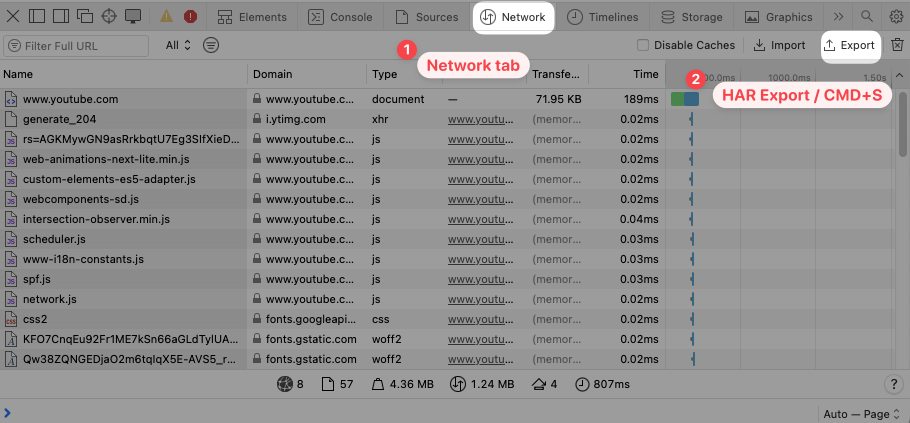
Task: Open initiator link in css2 row
Action: pyautogui.click(x=481, y=319)
